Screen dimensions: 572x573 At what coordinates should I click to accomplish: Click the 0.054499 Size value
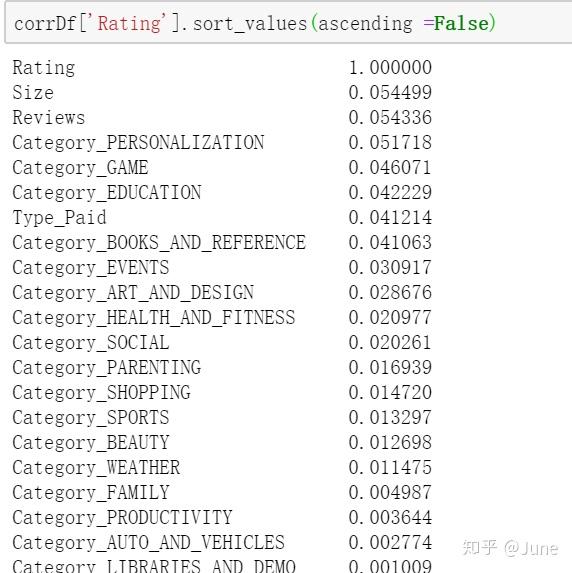coord(390,92)
